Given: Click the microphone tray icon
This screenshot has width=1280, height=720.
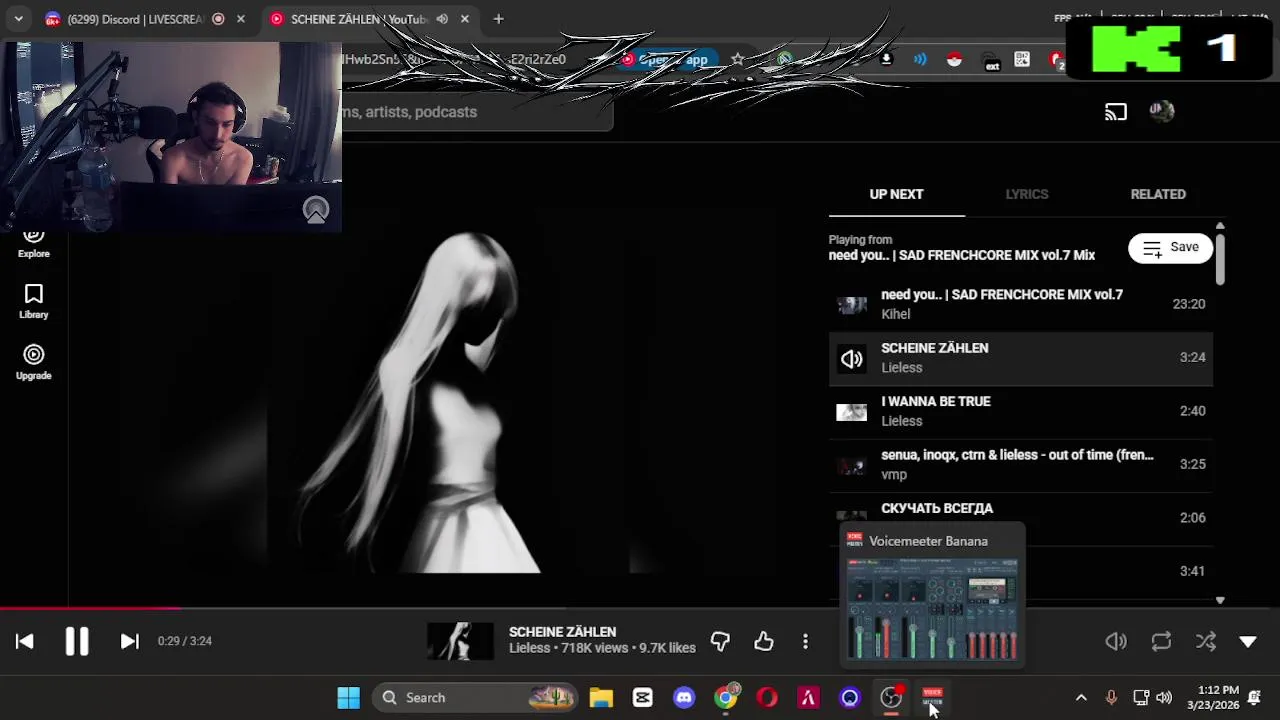Looking at the screenshot, I should (x=1111, y=698).
